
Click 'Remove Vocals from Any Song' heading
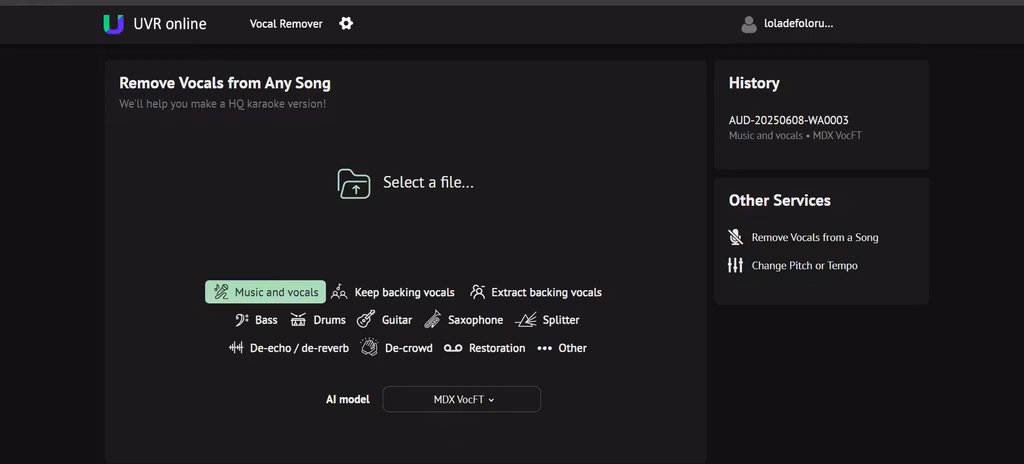coord(225,83)
